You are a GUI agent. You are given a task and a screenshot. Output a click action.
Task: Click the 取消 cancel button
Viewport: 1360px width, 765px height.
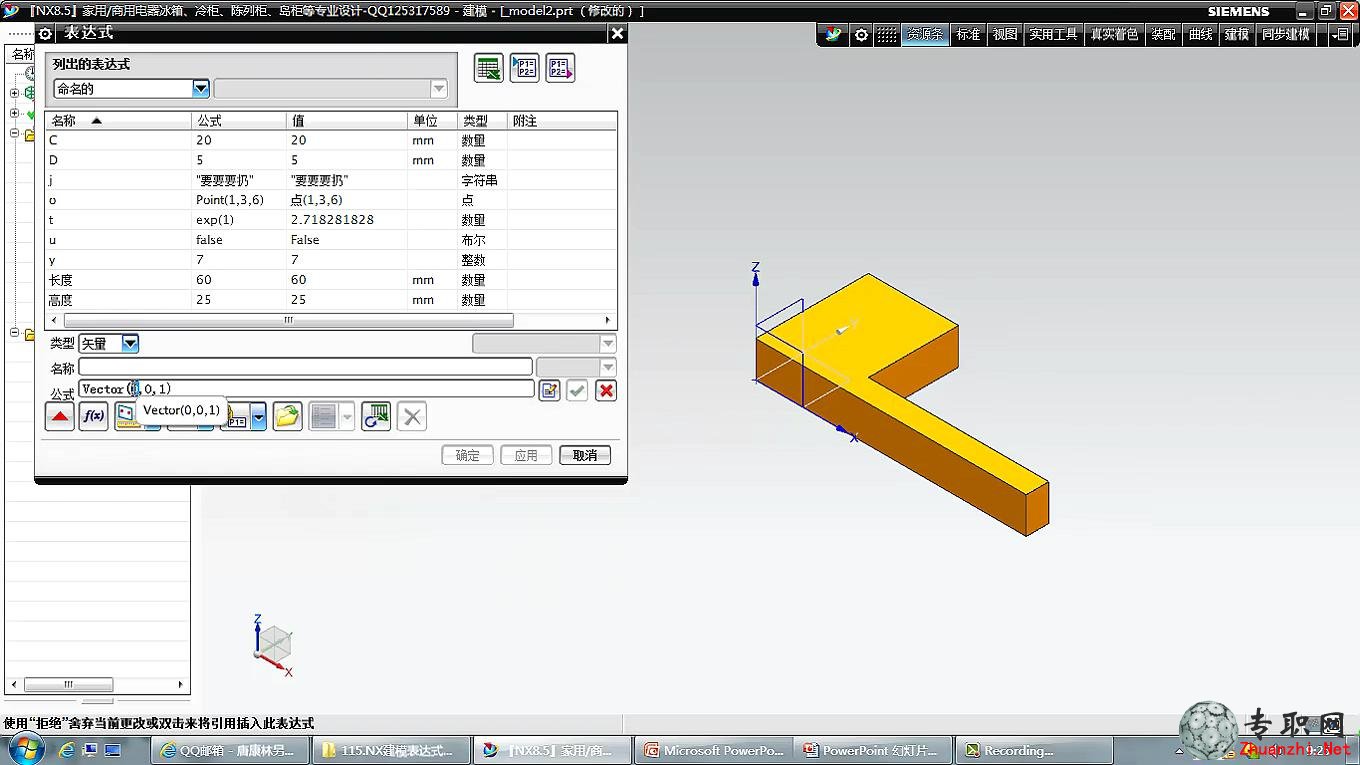[x=585, y=455]
